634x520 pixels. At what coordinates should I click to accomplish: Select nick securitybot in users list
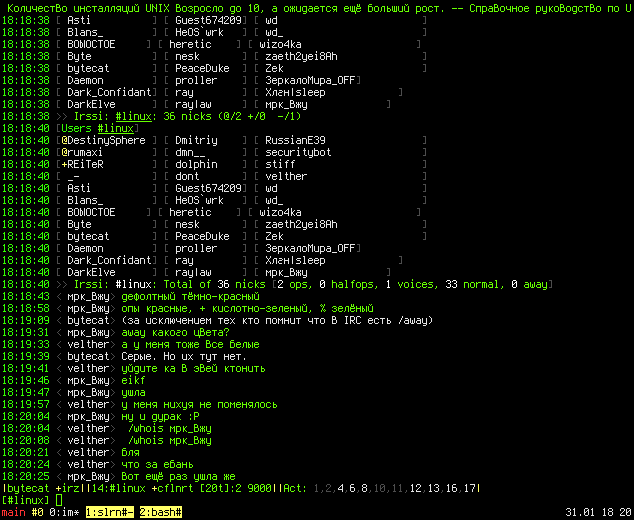[298, 152]
